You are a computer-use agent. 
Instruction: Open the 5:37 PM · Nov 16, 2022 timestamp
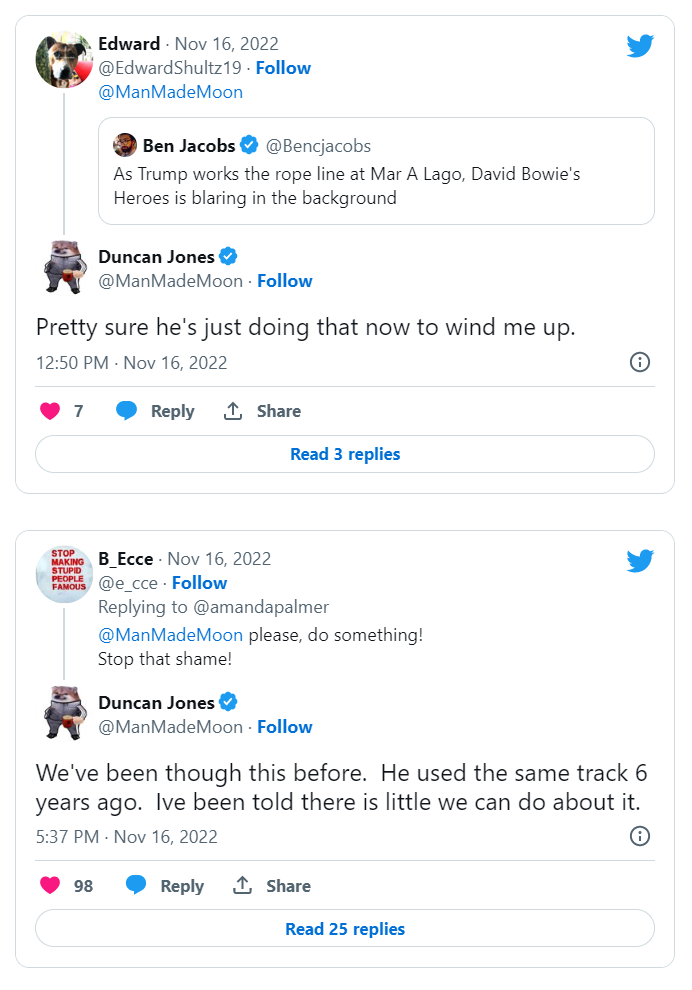pos(126,836)
